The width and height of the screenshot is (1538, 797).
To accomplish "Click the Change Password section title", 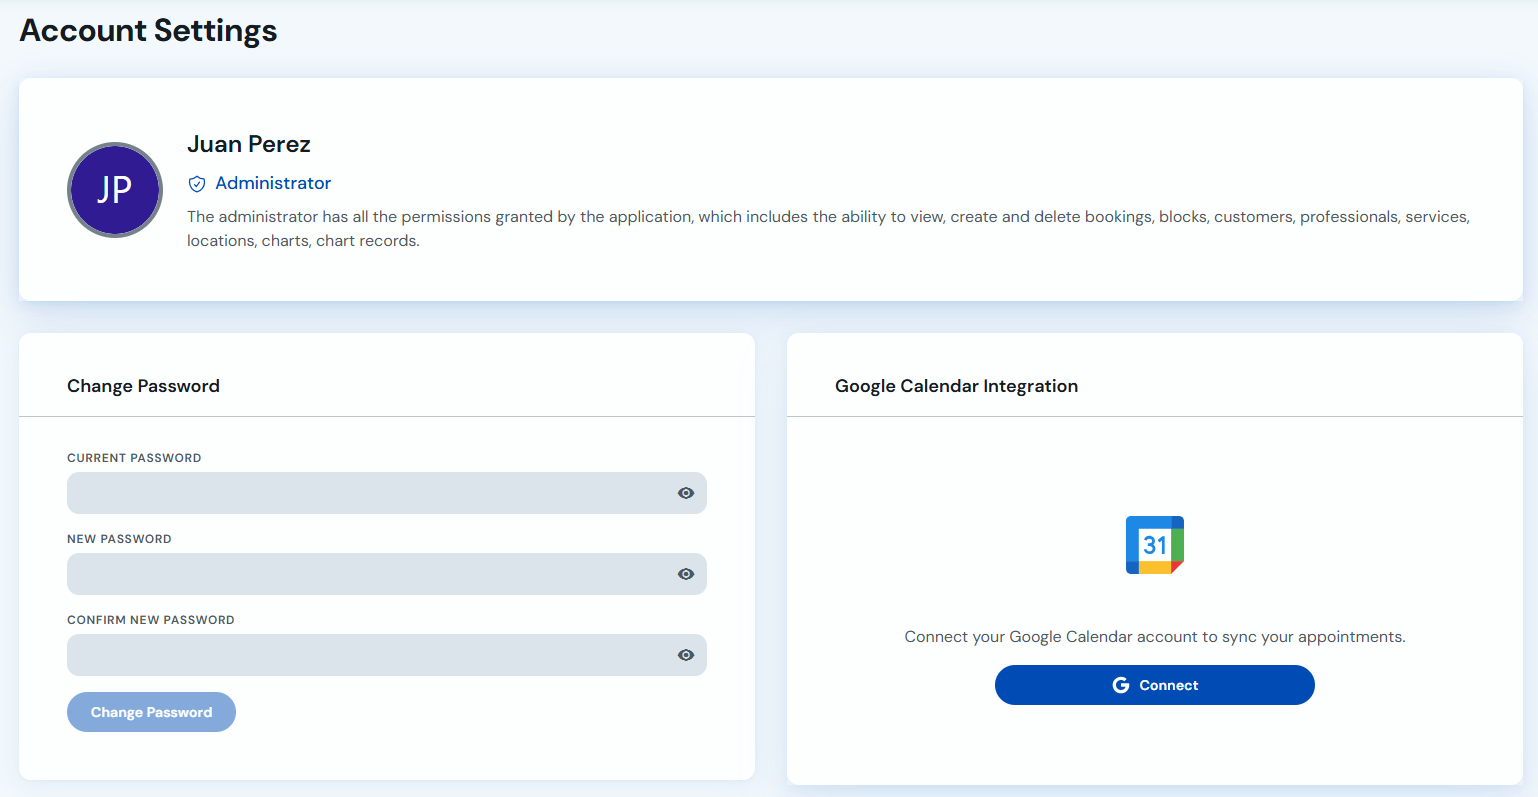I will point(143,386).
